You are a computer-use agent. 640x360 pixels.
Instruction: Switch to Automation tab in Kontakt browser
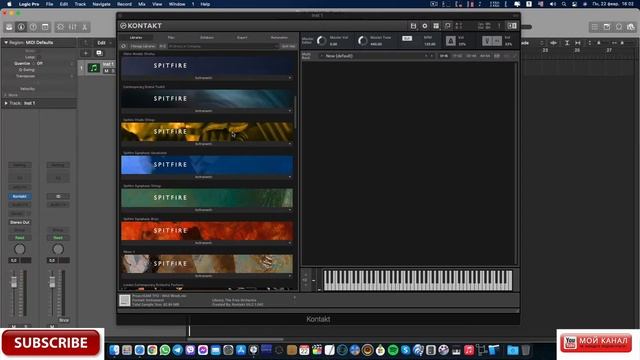tap(279, 38)
